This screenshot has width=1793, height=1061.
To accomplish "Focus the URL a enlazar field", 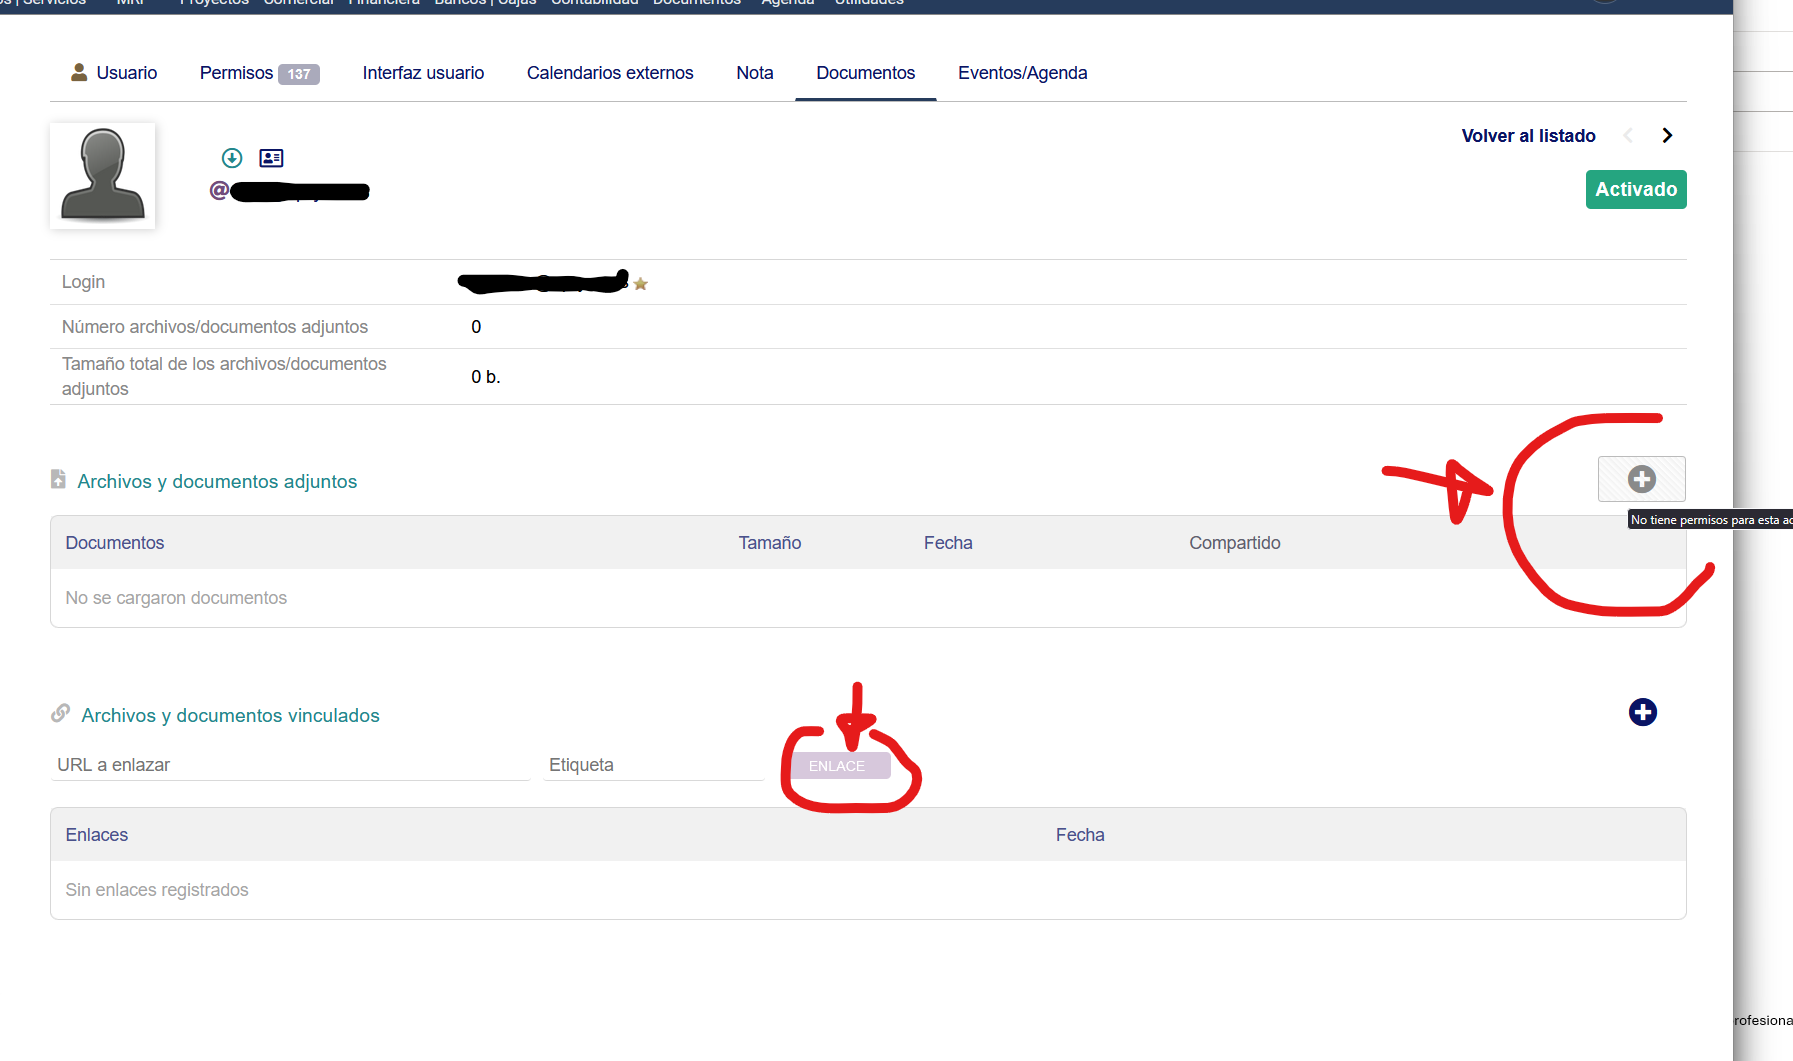I will (290, 765).
